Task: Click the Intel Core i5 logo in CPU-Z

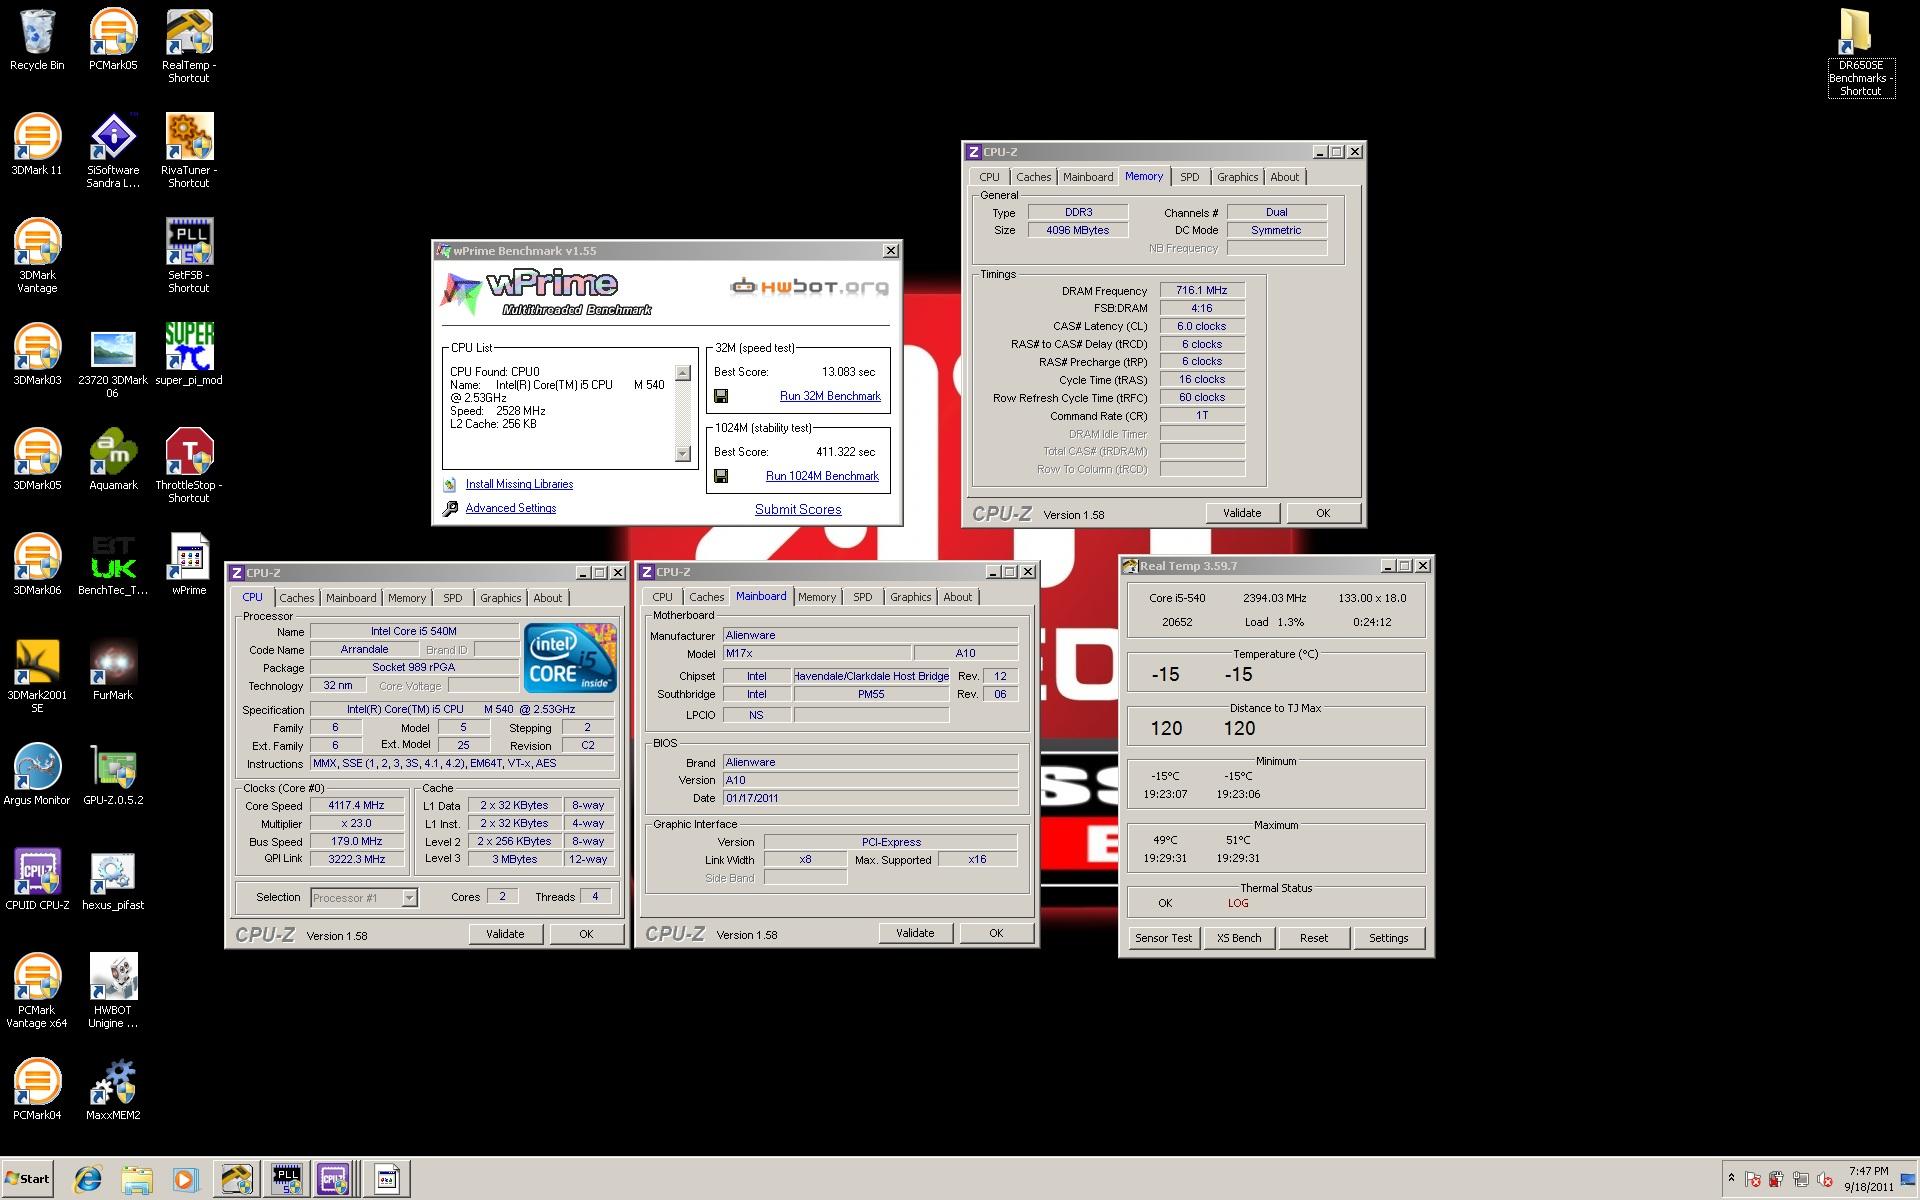Action: [570, 657]
